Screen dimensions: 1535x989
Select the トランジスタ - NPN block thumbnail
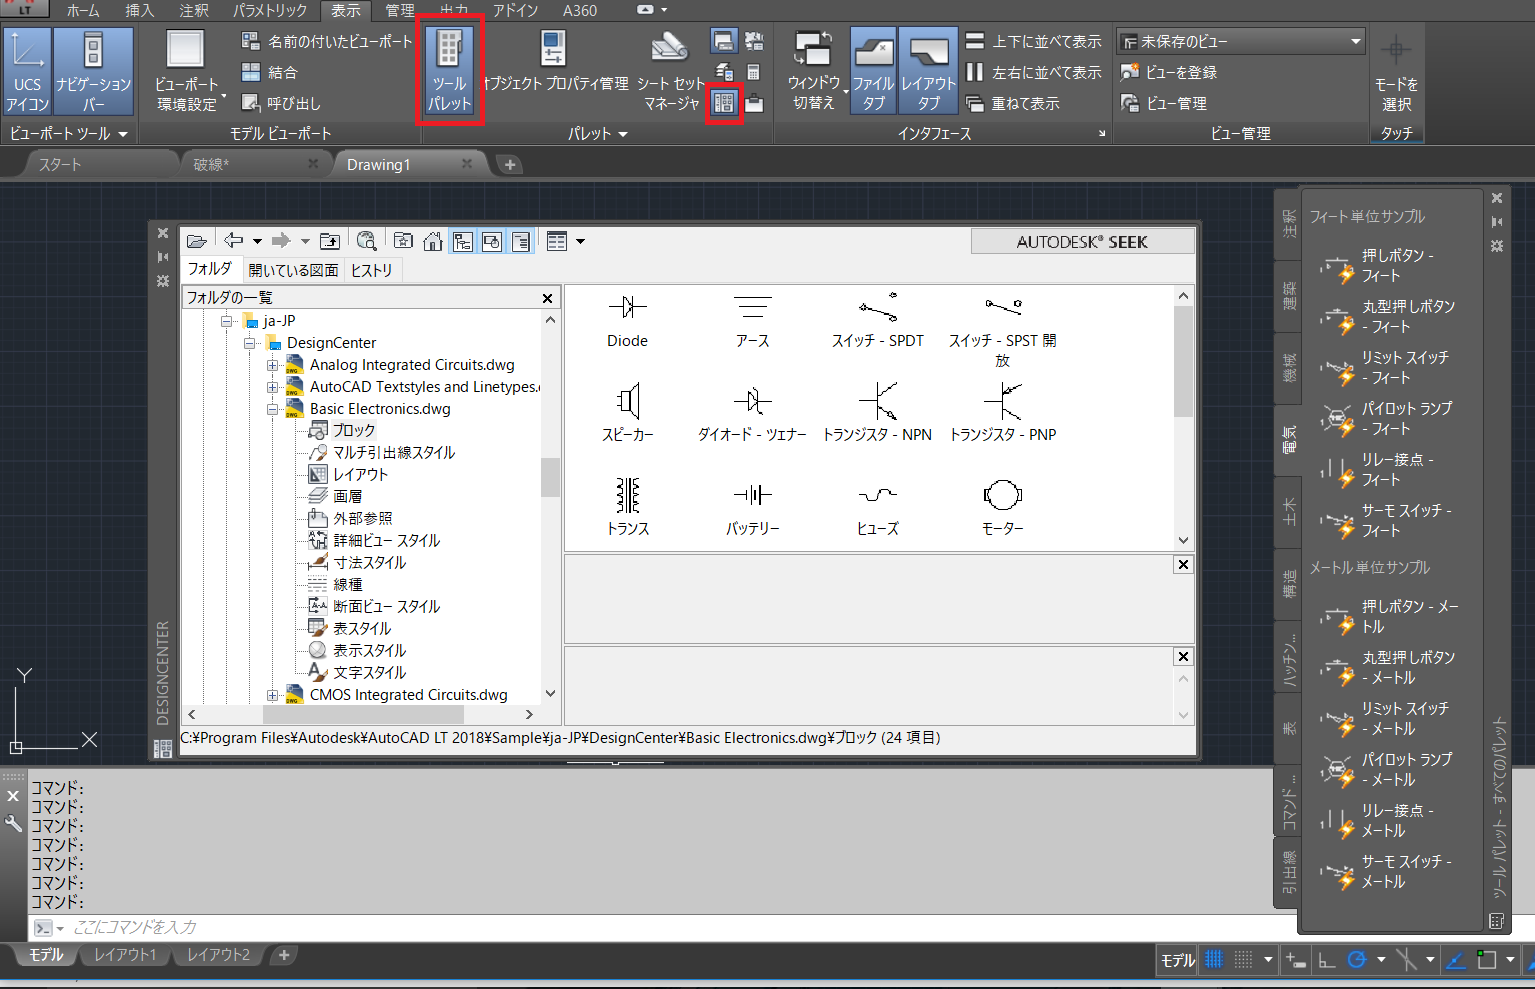pyautogui.click(x=877, y=411)
